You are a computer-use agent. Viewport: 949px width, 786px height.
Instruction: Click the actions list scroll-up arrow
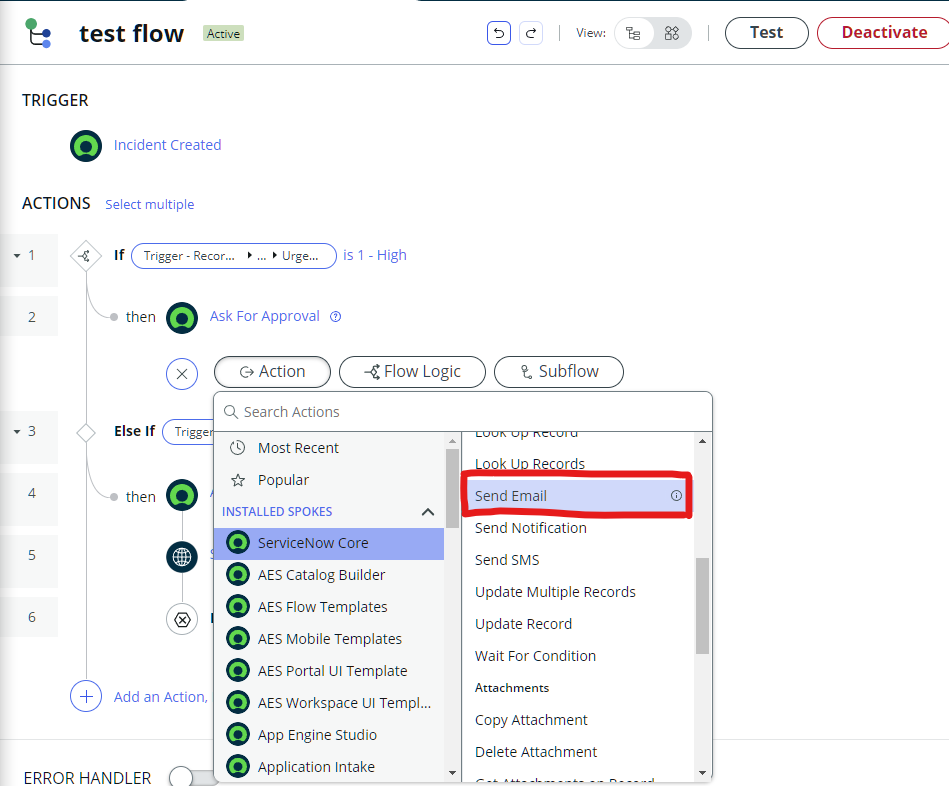click(702, 441)
